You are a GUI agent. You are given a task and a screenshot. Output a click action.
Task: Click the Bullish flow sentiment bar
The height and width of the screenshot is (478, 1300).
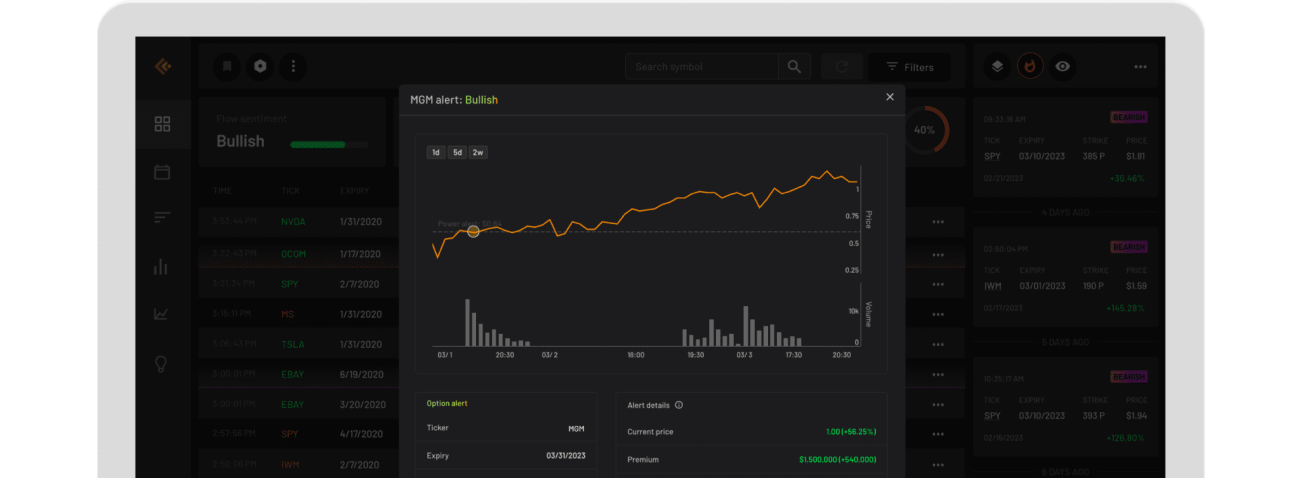tap(329, 144)
